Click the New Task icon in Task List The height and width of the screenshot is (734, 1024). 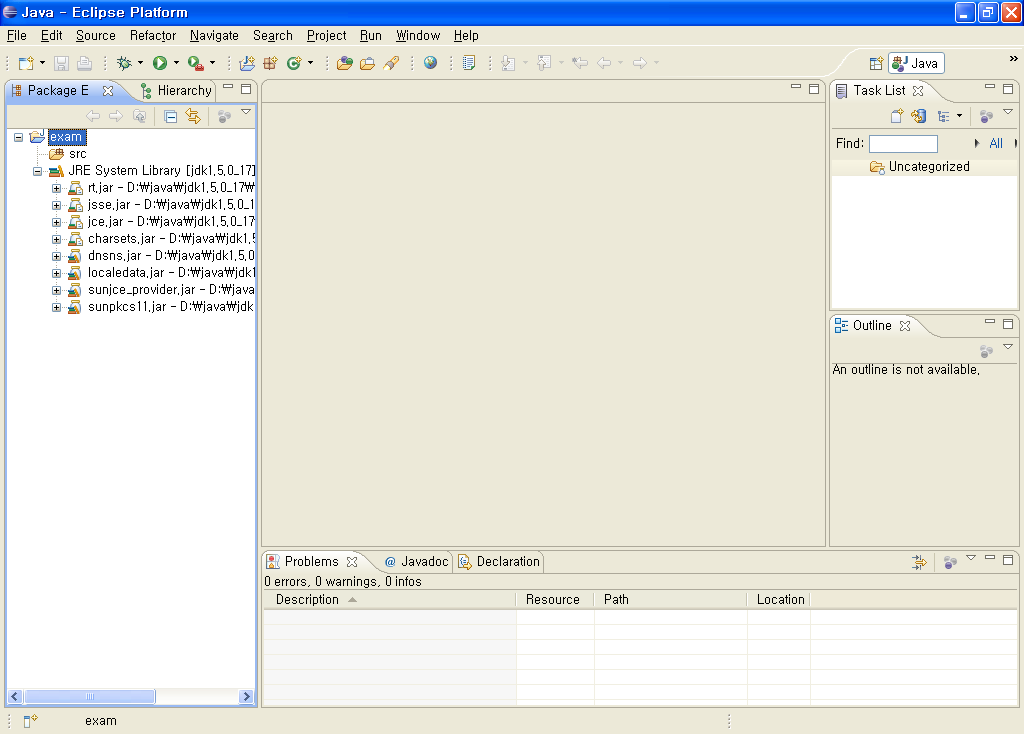point(897,116)
